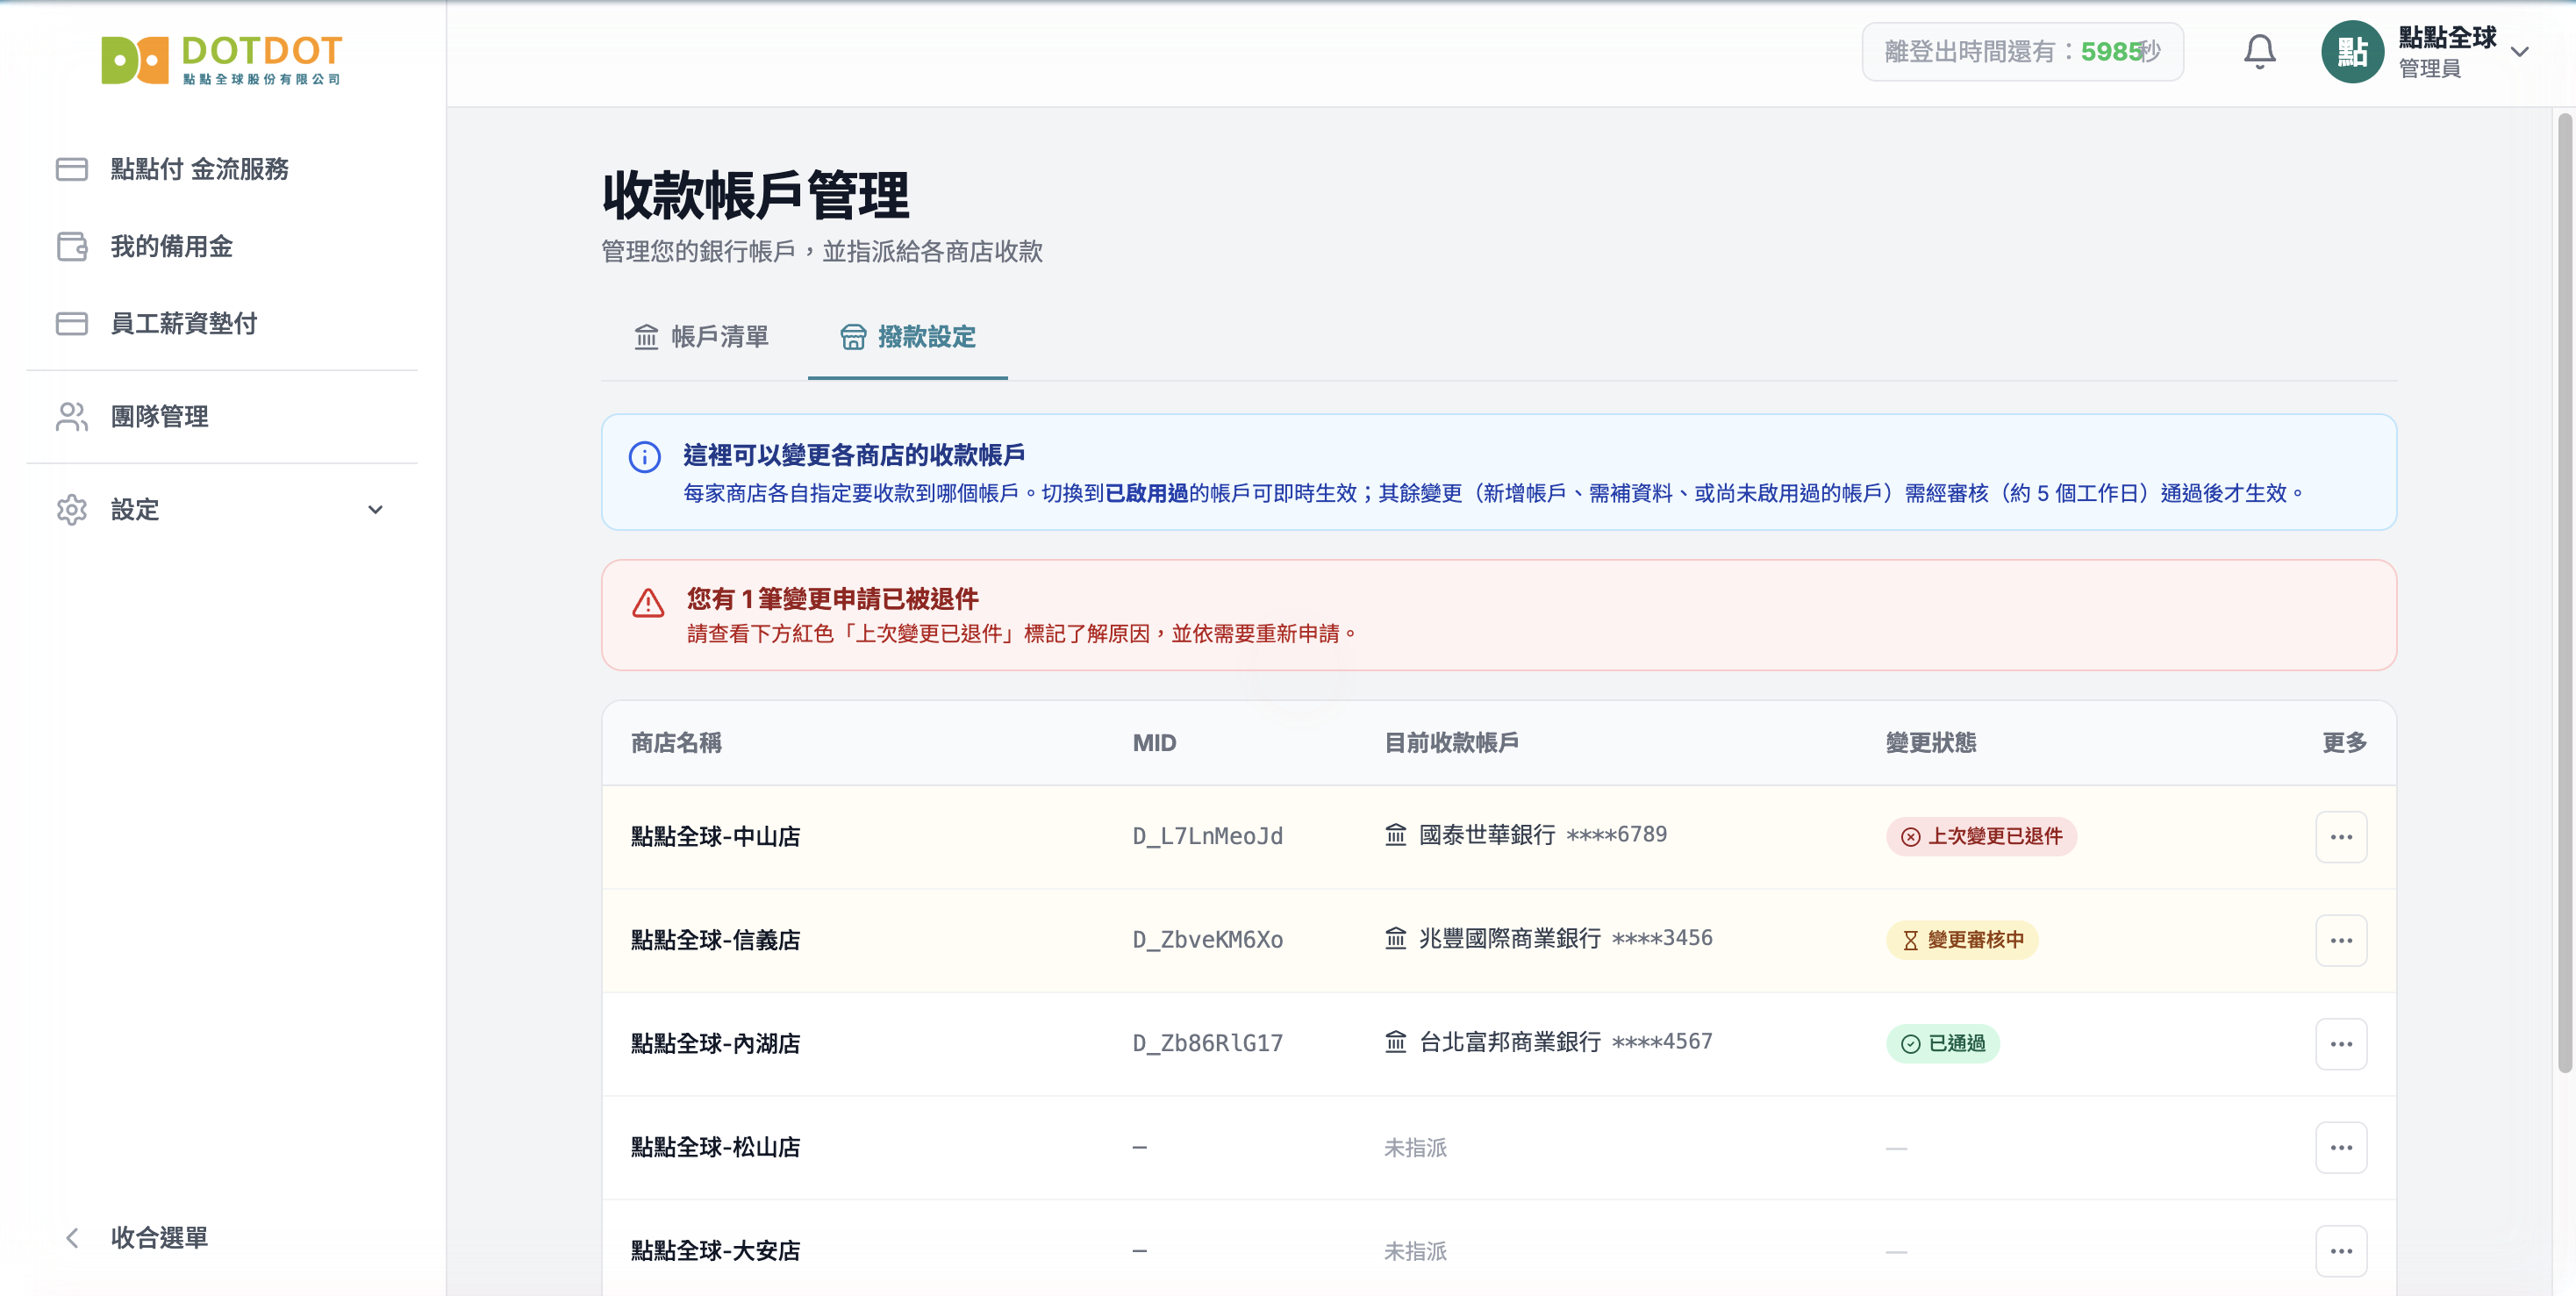The height and width of the screenshot is (1296, 2576).
Task: Open more options for 點點全球-信義店
Action: click(2341, 940)
